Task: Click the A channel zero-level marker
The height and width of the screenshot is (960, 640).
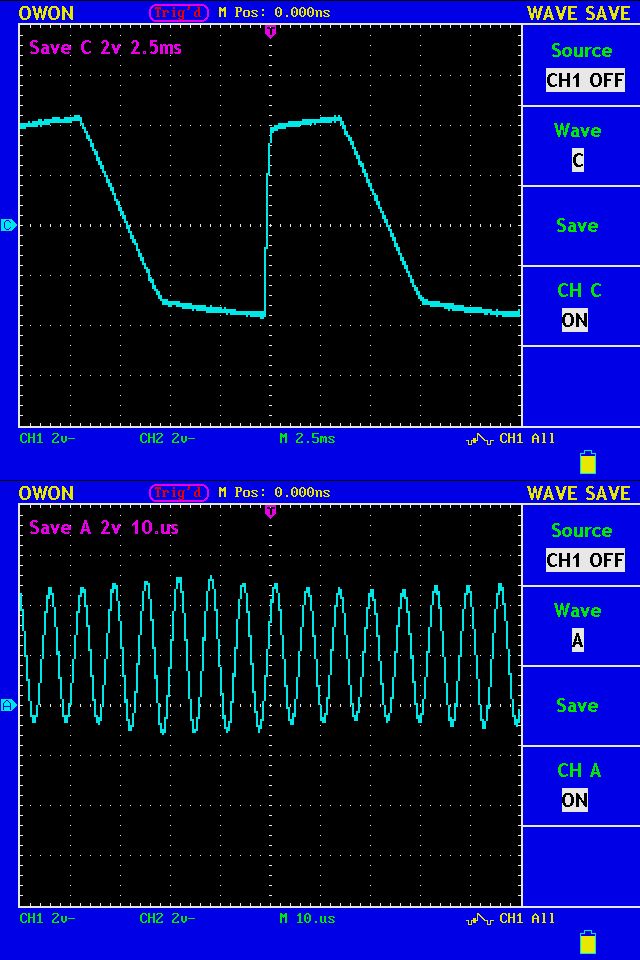Action: (x=8, y=705)
